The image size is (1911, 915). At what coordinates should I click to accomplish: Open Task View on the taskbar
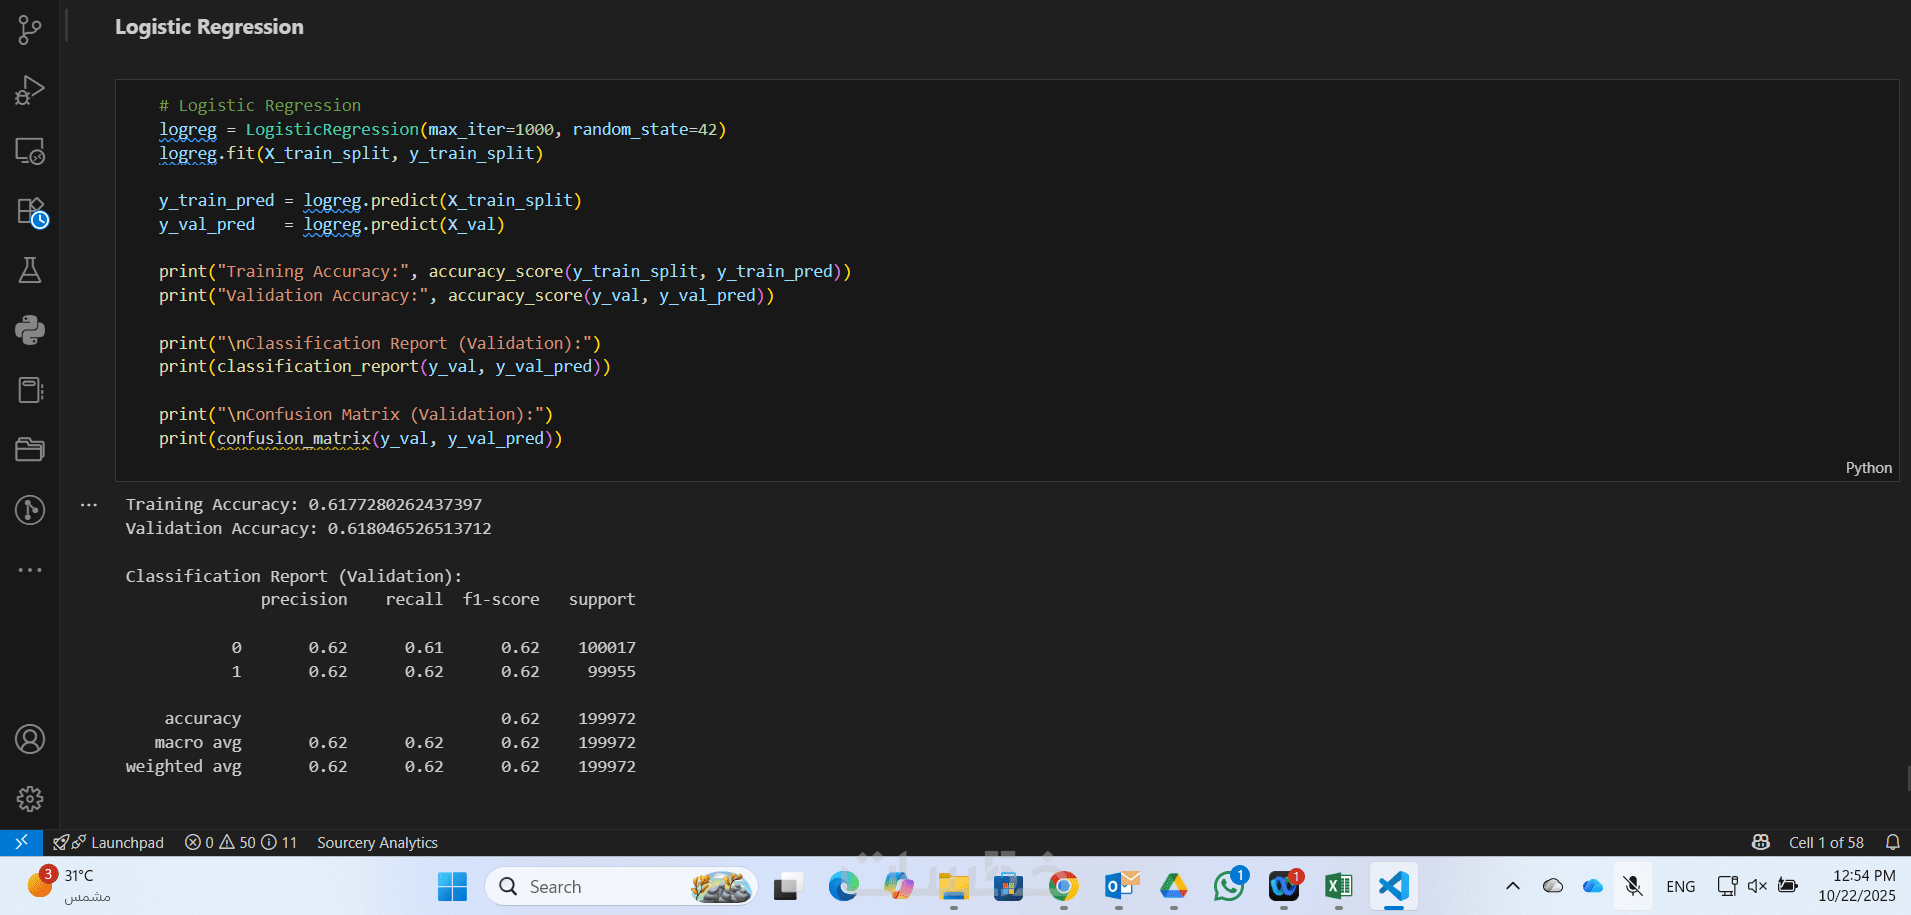(x=787, y=886)
